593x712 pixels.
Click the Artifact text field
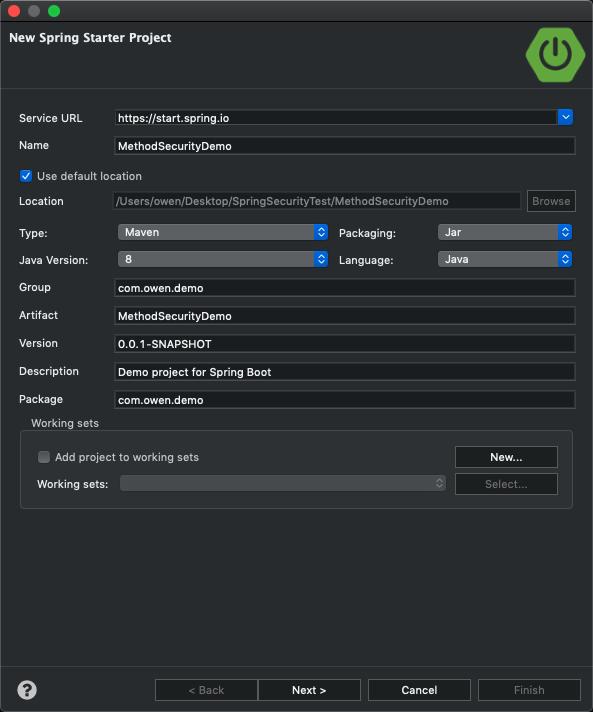[x=345, y=316]
